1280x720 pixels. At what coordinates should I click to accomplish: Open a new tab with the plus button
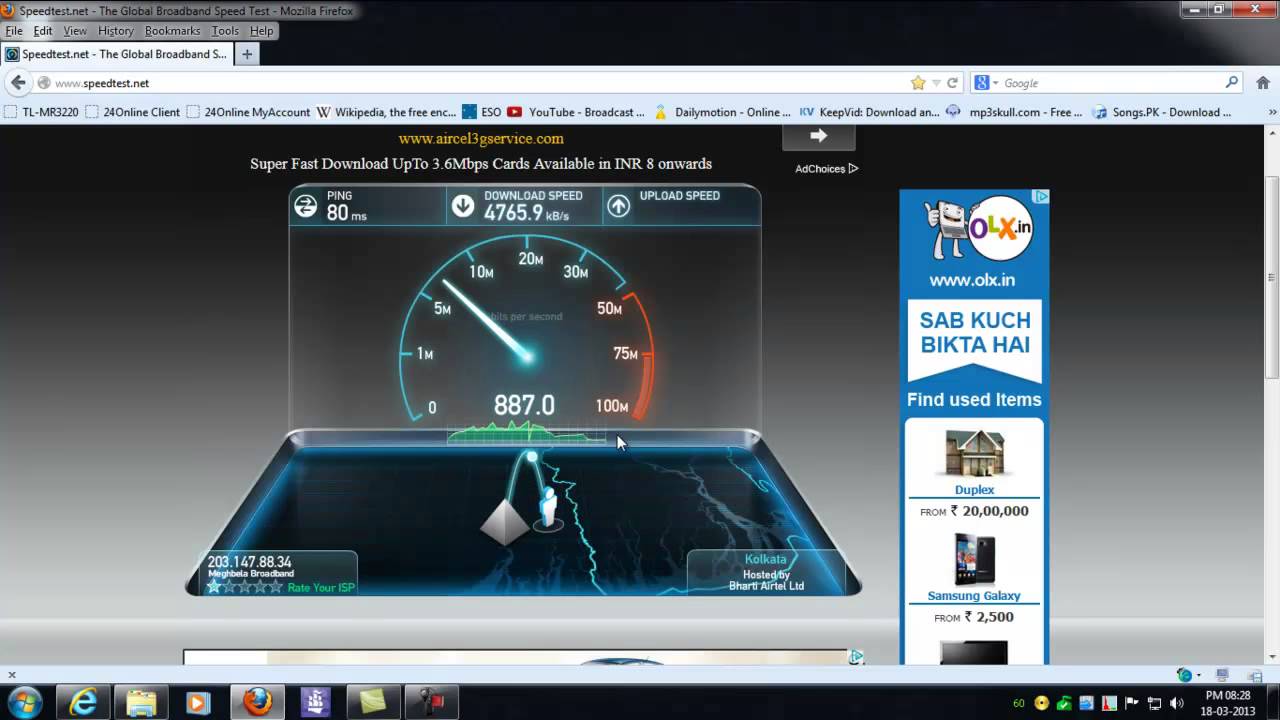tap(246, 54)
